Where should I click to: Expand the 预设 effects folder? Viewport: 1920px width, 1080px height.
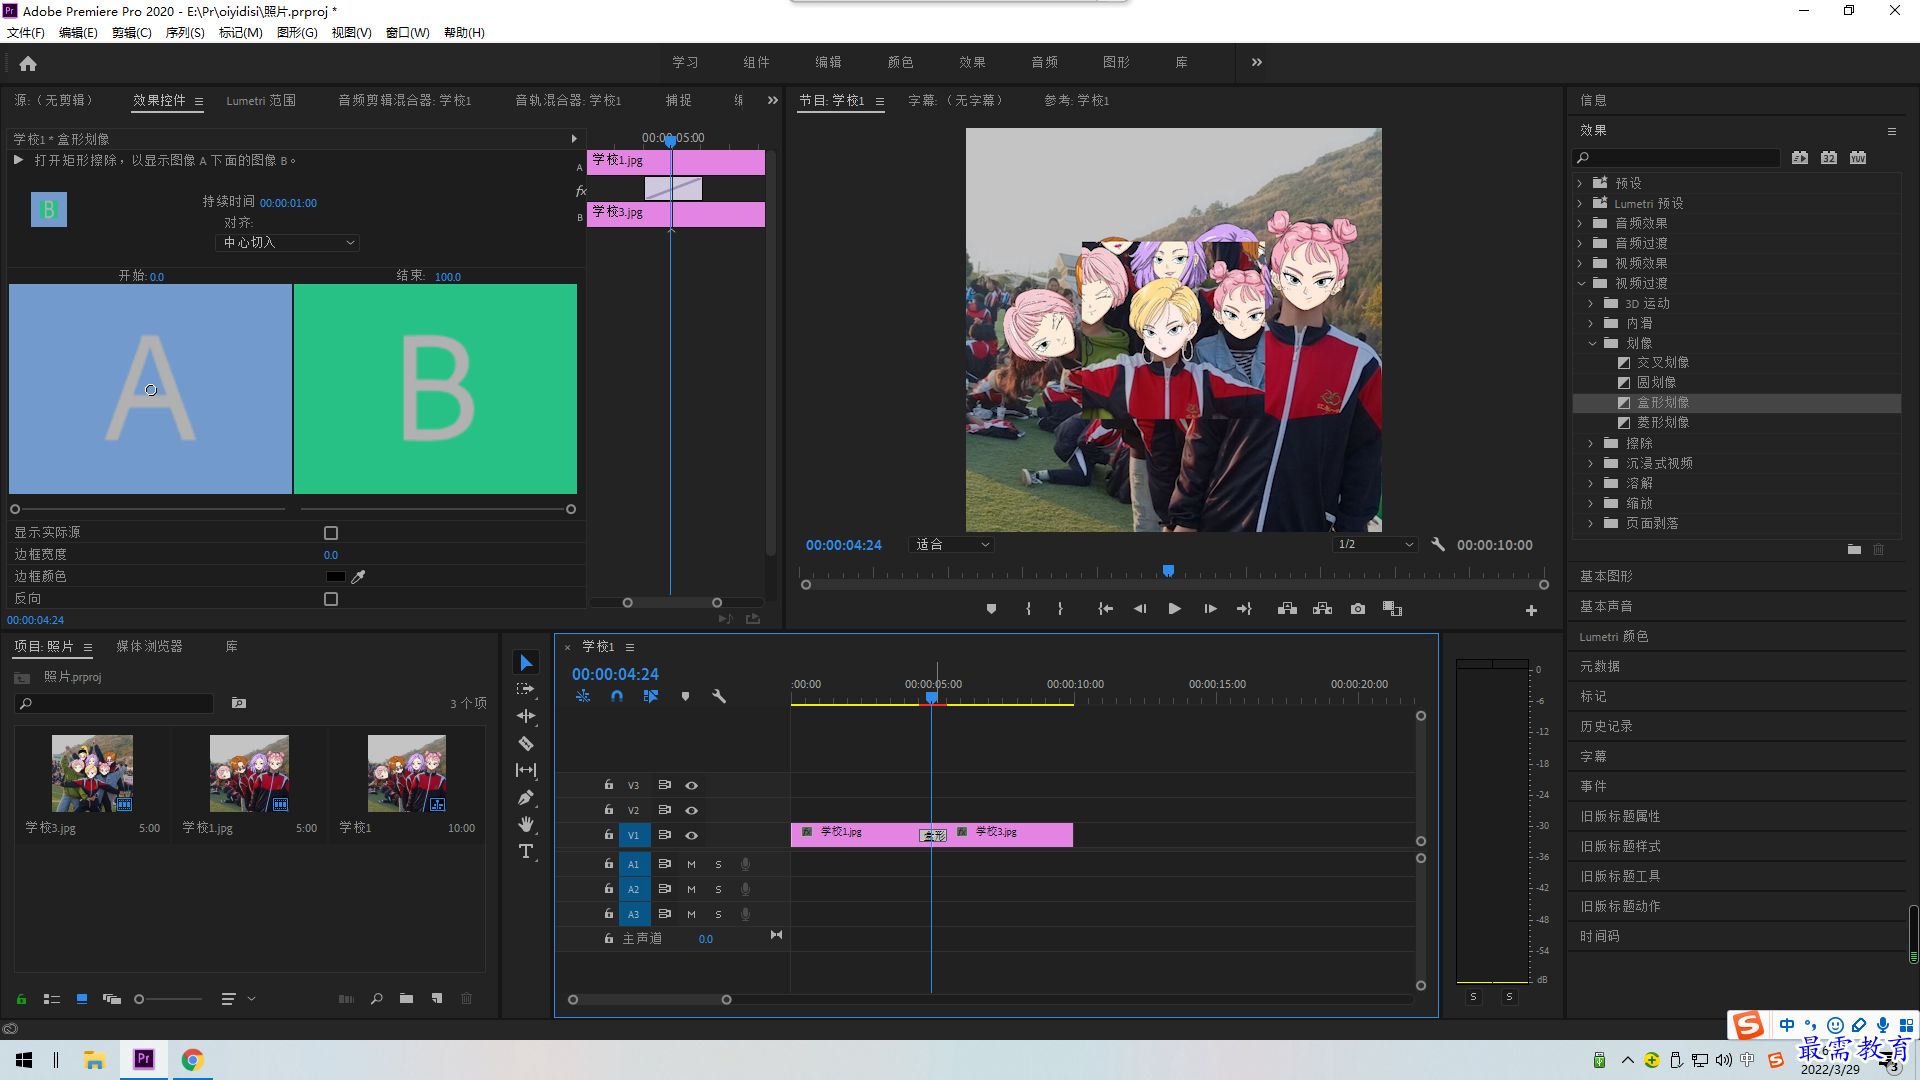point(1580,184)
